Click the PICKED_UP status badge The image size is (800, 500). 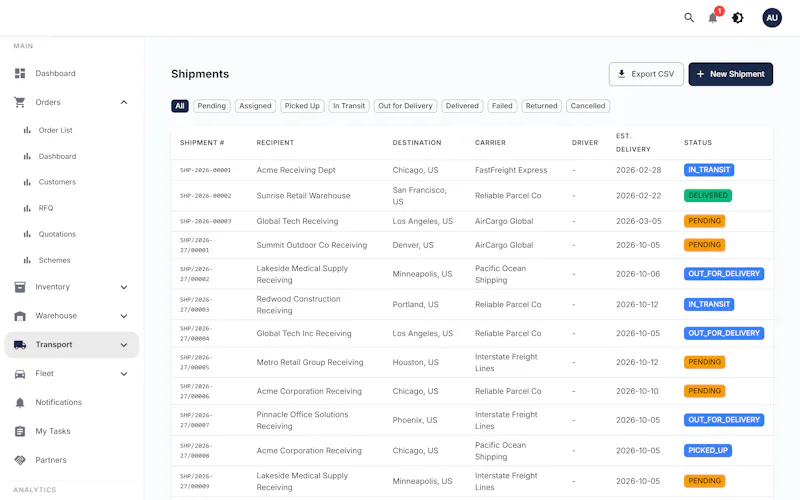tap(708, 451)
